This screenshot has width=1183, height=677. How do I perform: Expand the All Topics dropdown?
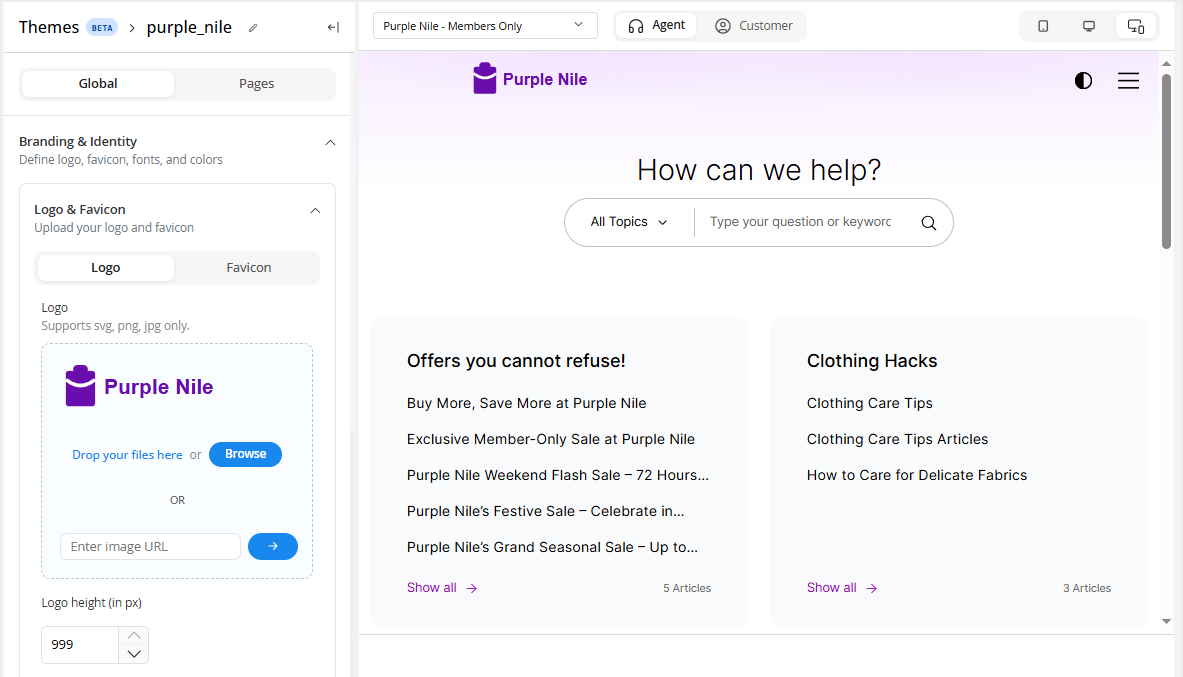[x=629, y=222]
